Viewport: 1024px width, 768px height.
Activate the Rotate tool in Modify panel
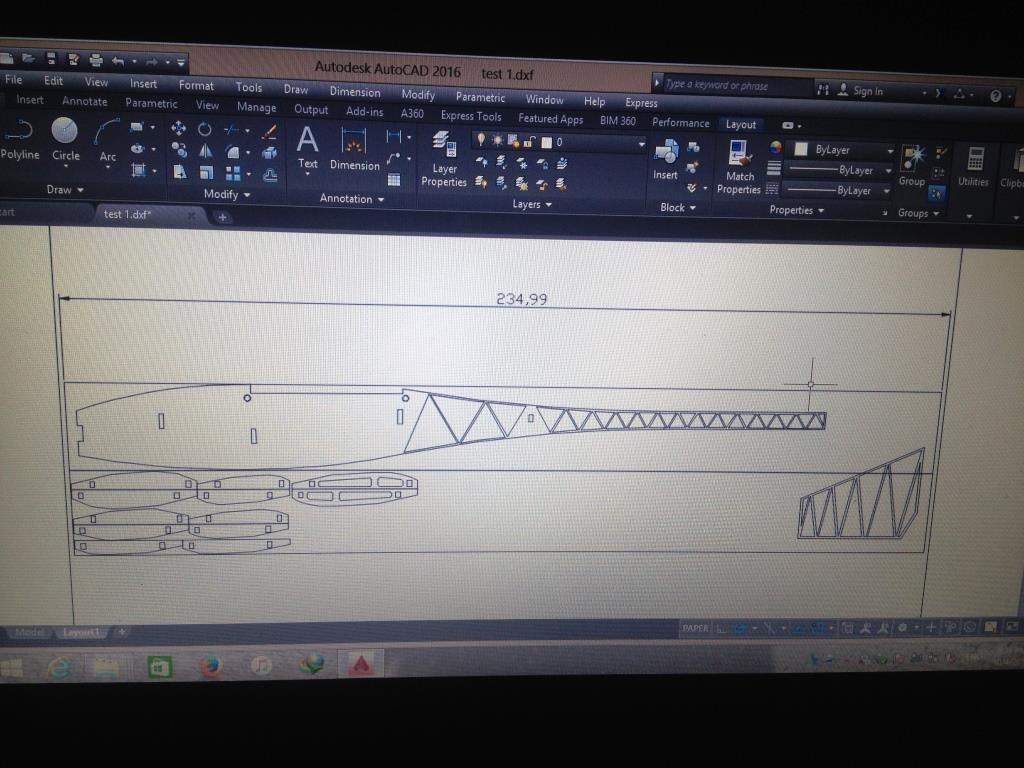[205, 129]
